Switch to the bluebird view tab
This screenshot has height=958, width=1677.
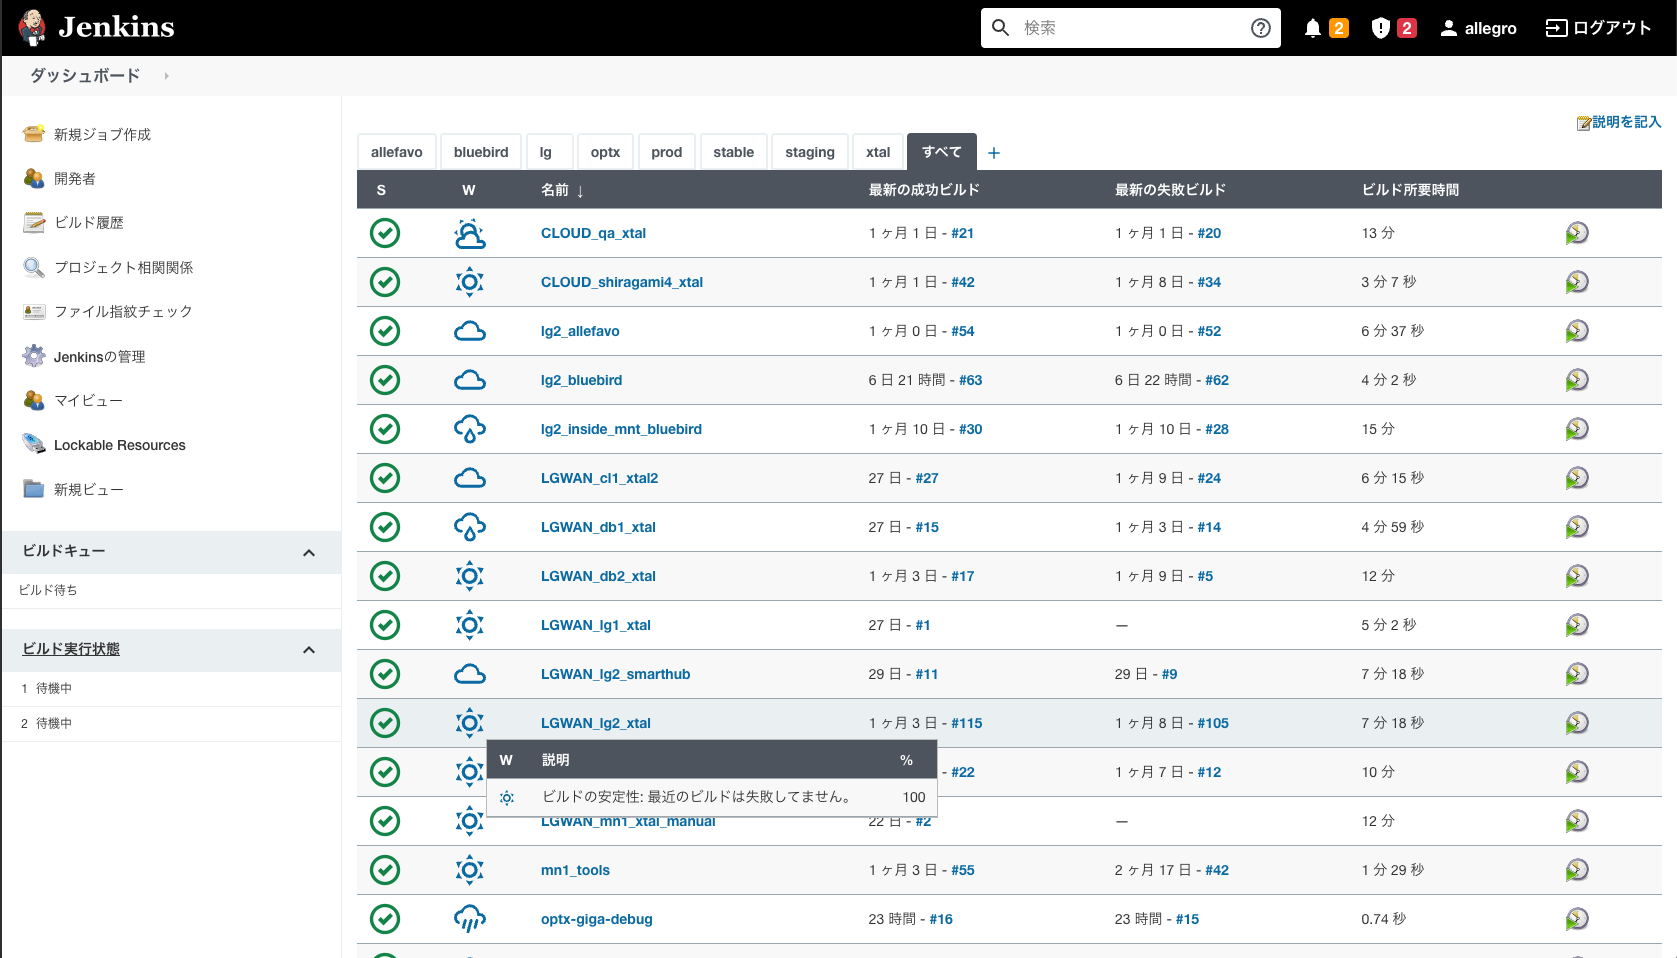point(481,152)
